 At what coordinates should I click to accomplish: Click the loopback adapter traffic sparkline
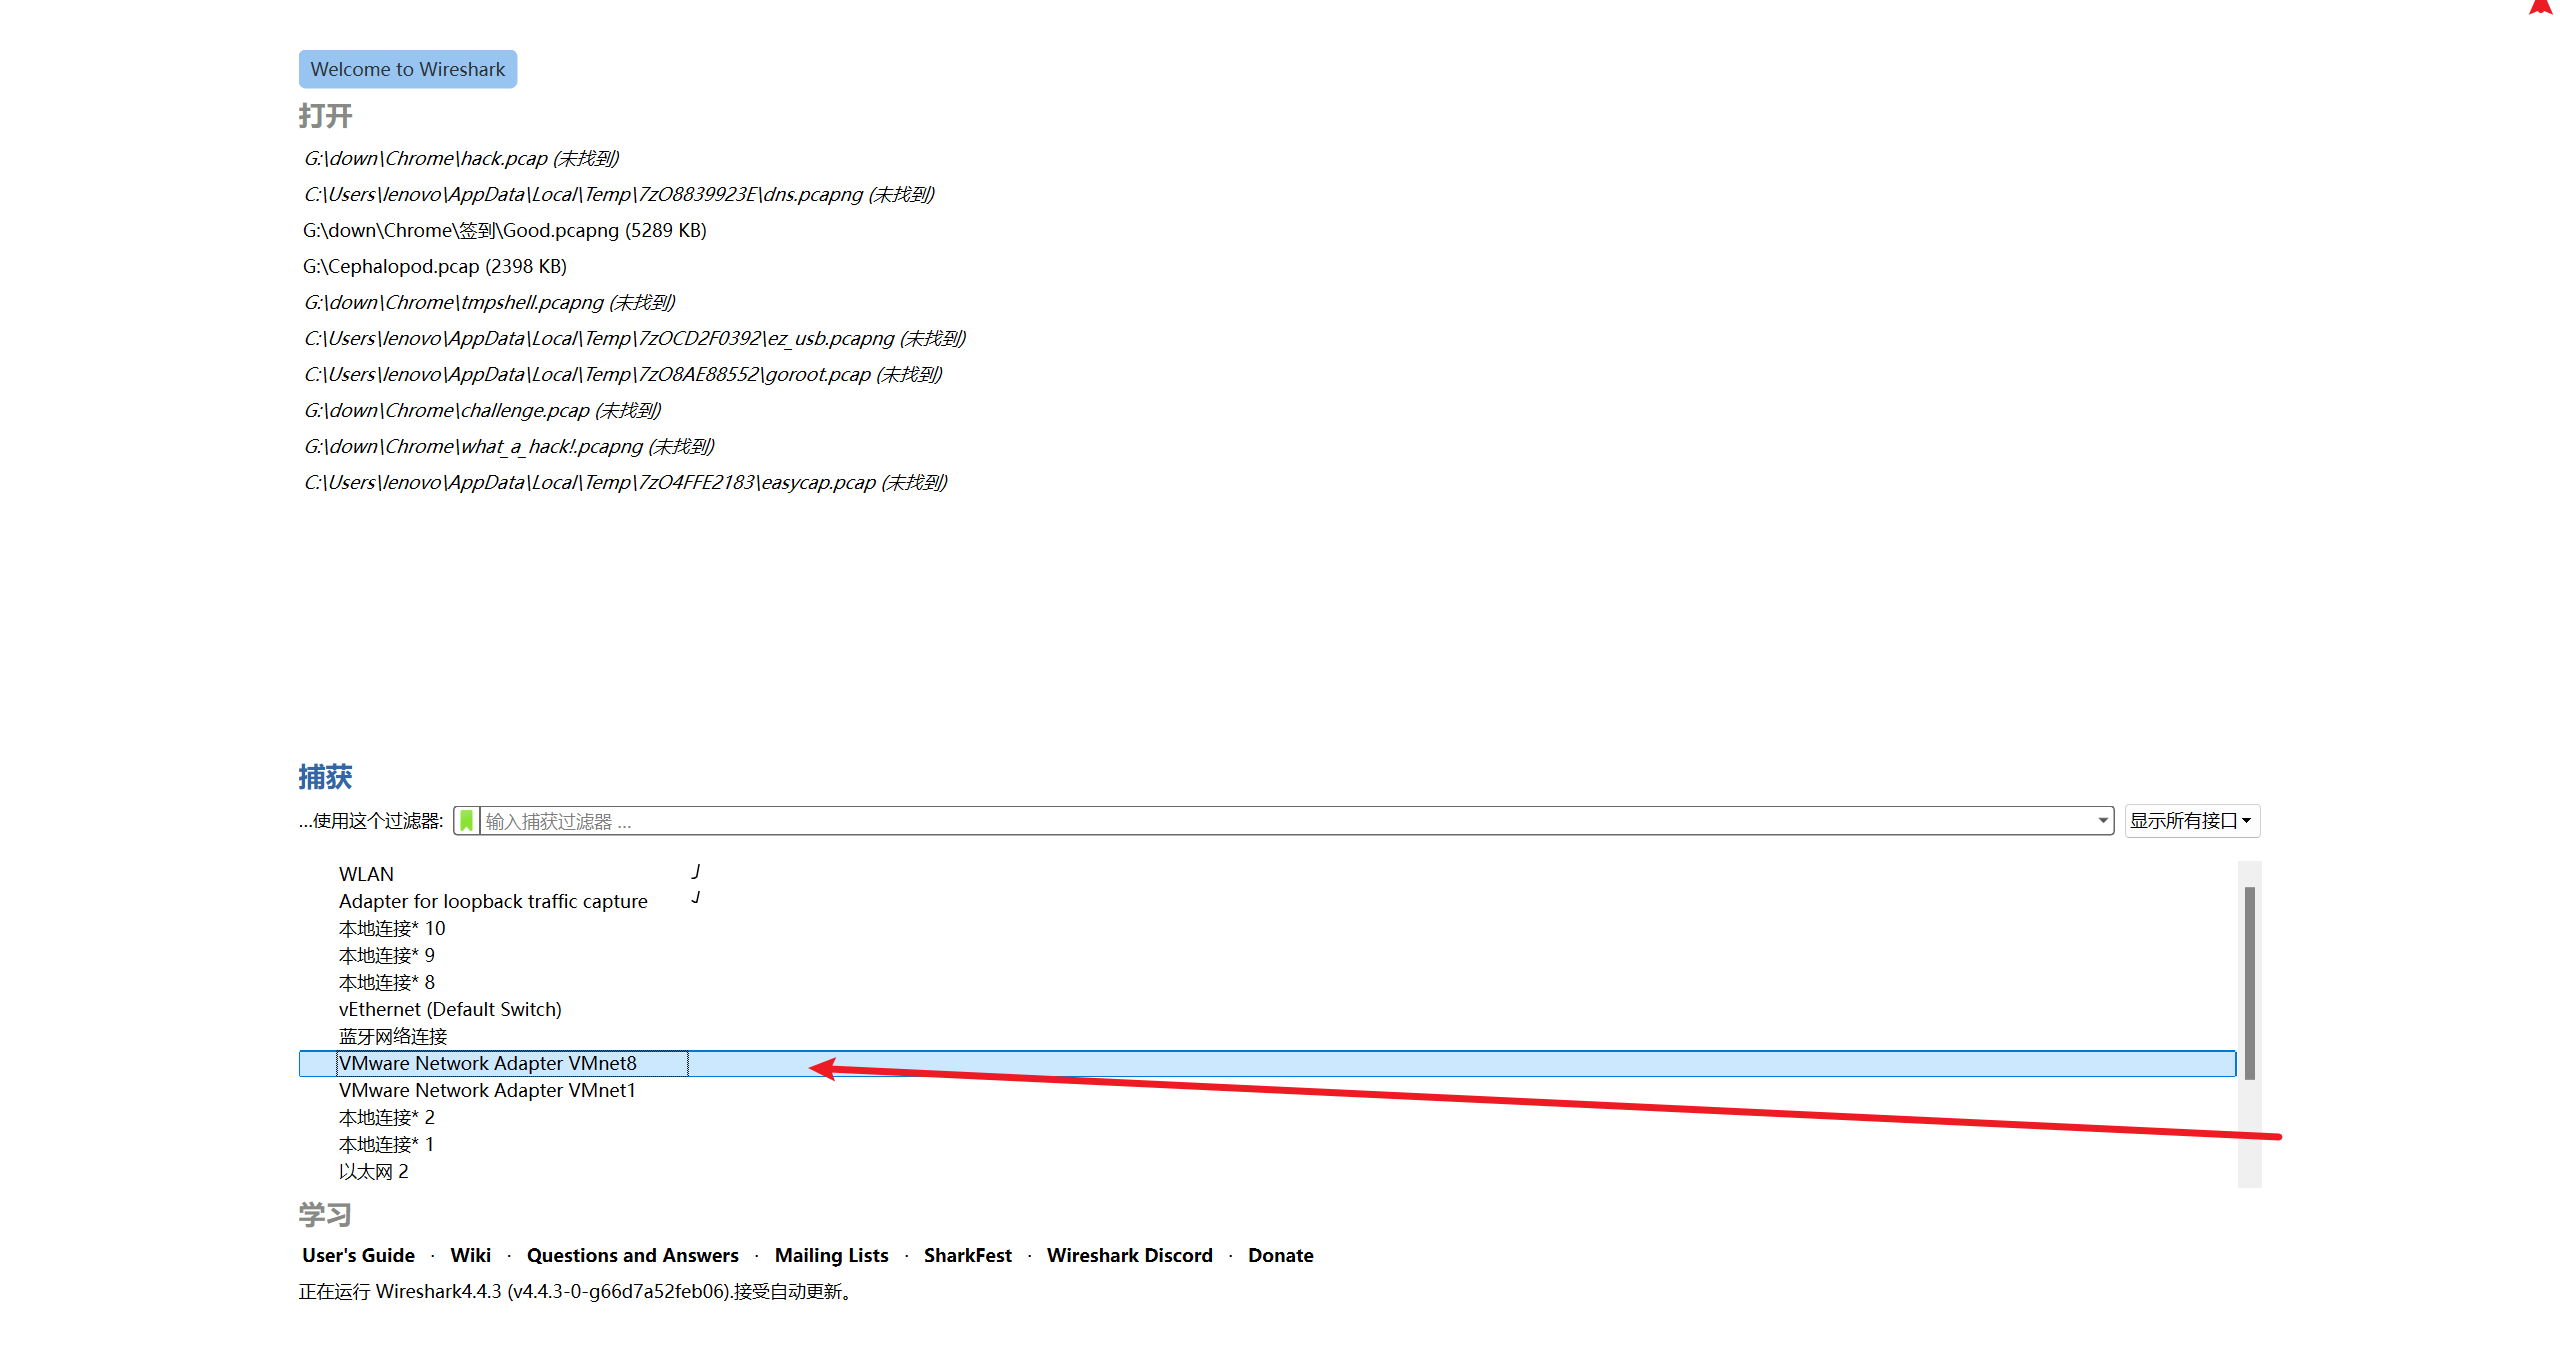pos(696,898)
